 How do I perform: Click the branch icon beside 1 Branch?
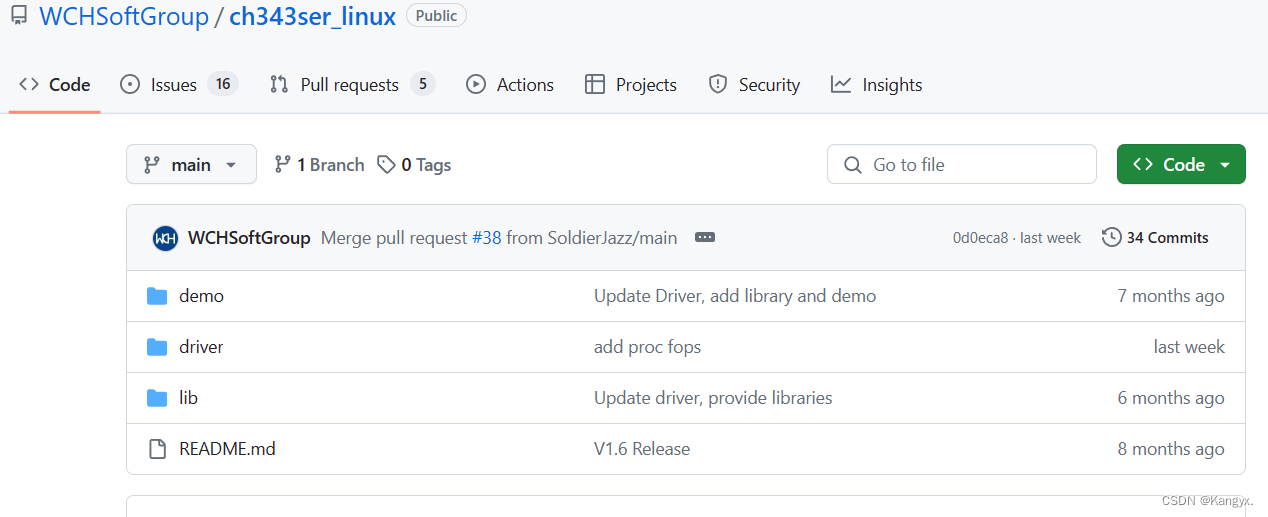283,165
